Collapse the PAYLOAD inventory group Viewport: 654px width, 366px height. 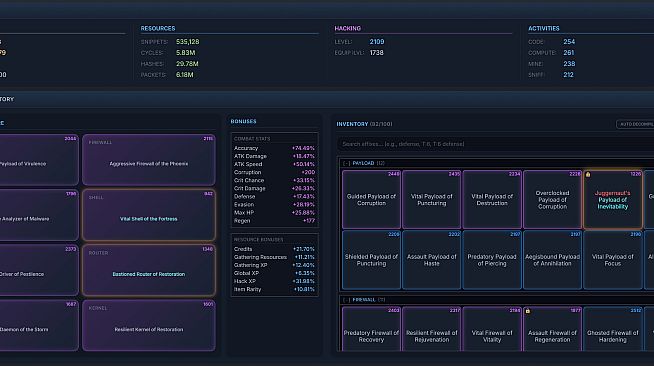click(x=346, y=163)
